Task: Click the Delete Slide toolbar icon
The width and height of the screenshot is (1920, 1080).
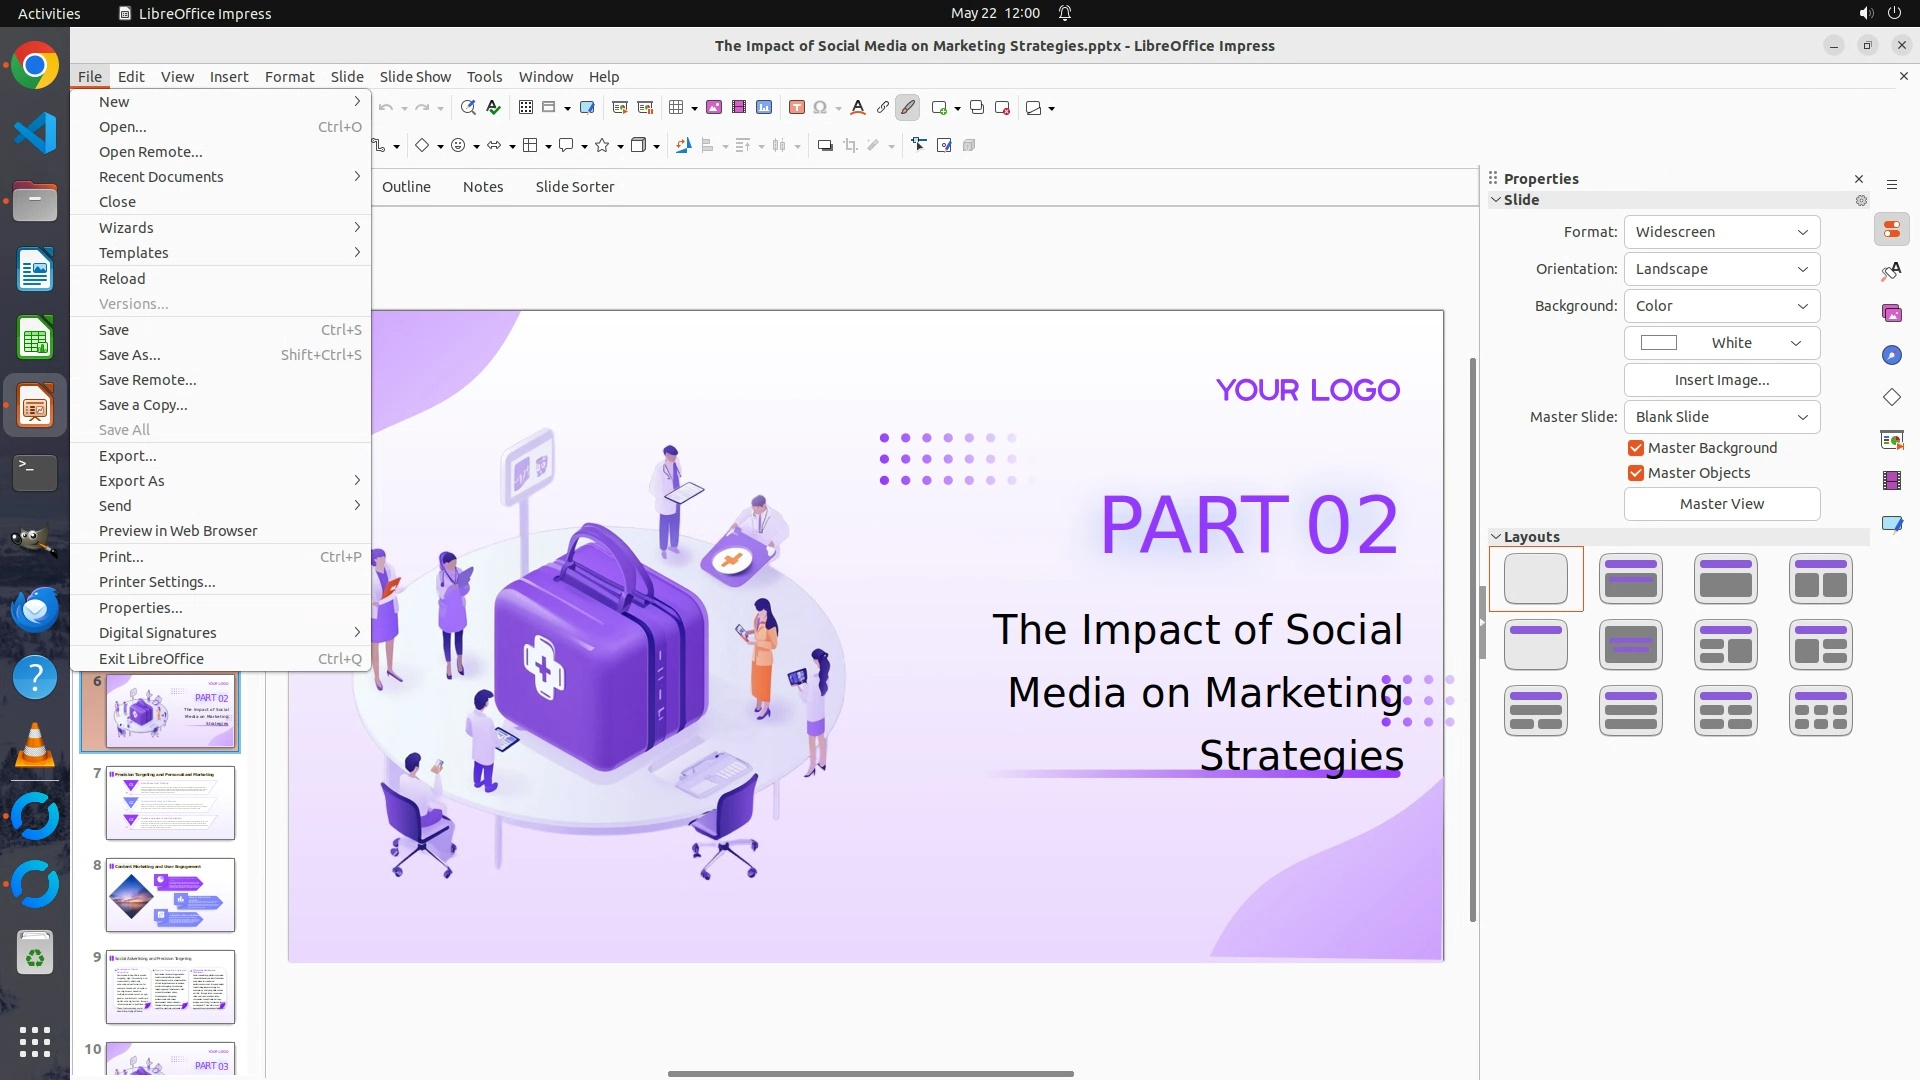Action: pyautogui.click(x=1002, y=108)
